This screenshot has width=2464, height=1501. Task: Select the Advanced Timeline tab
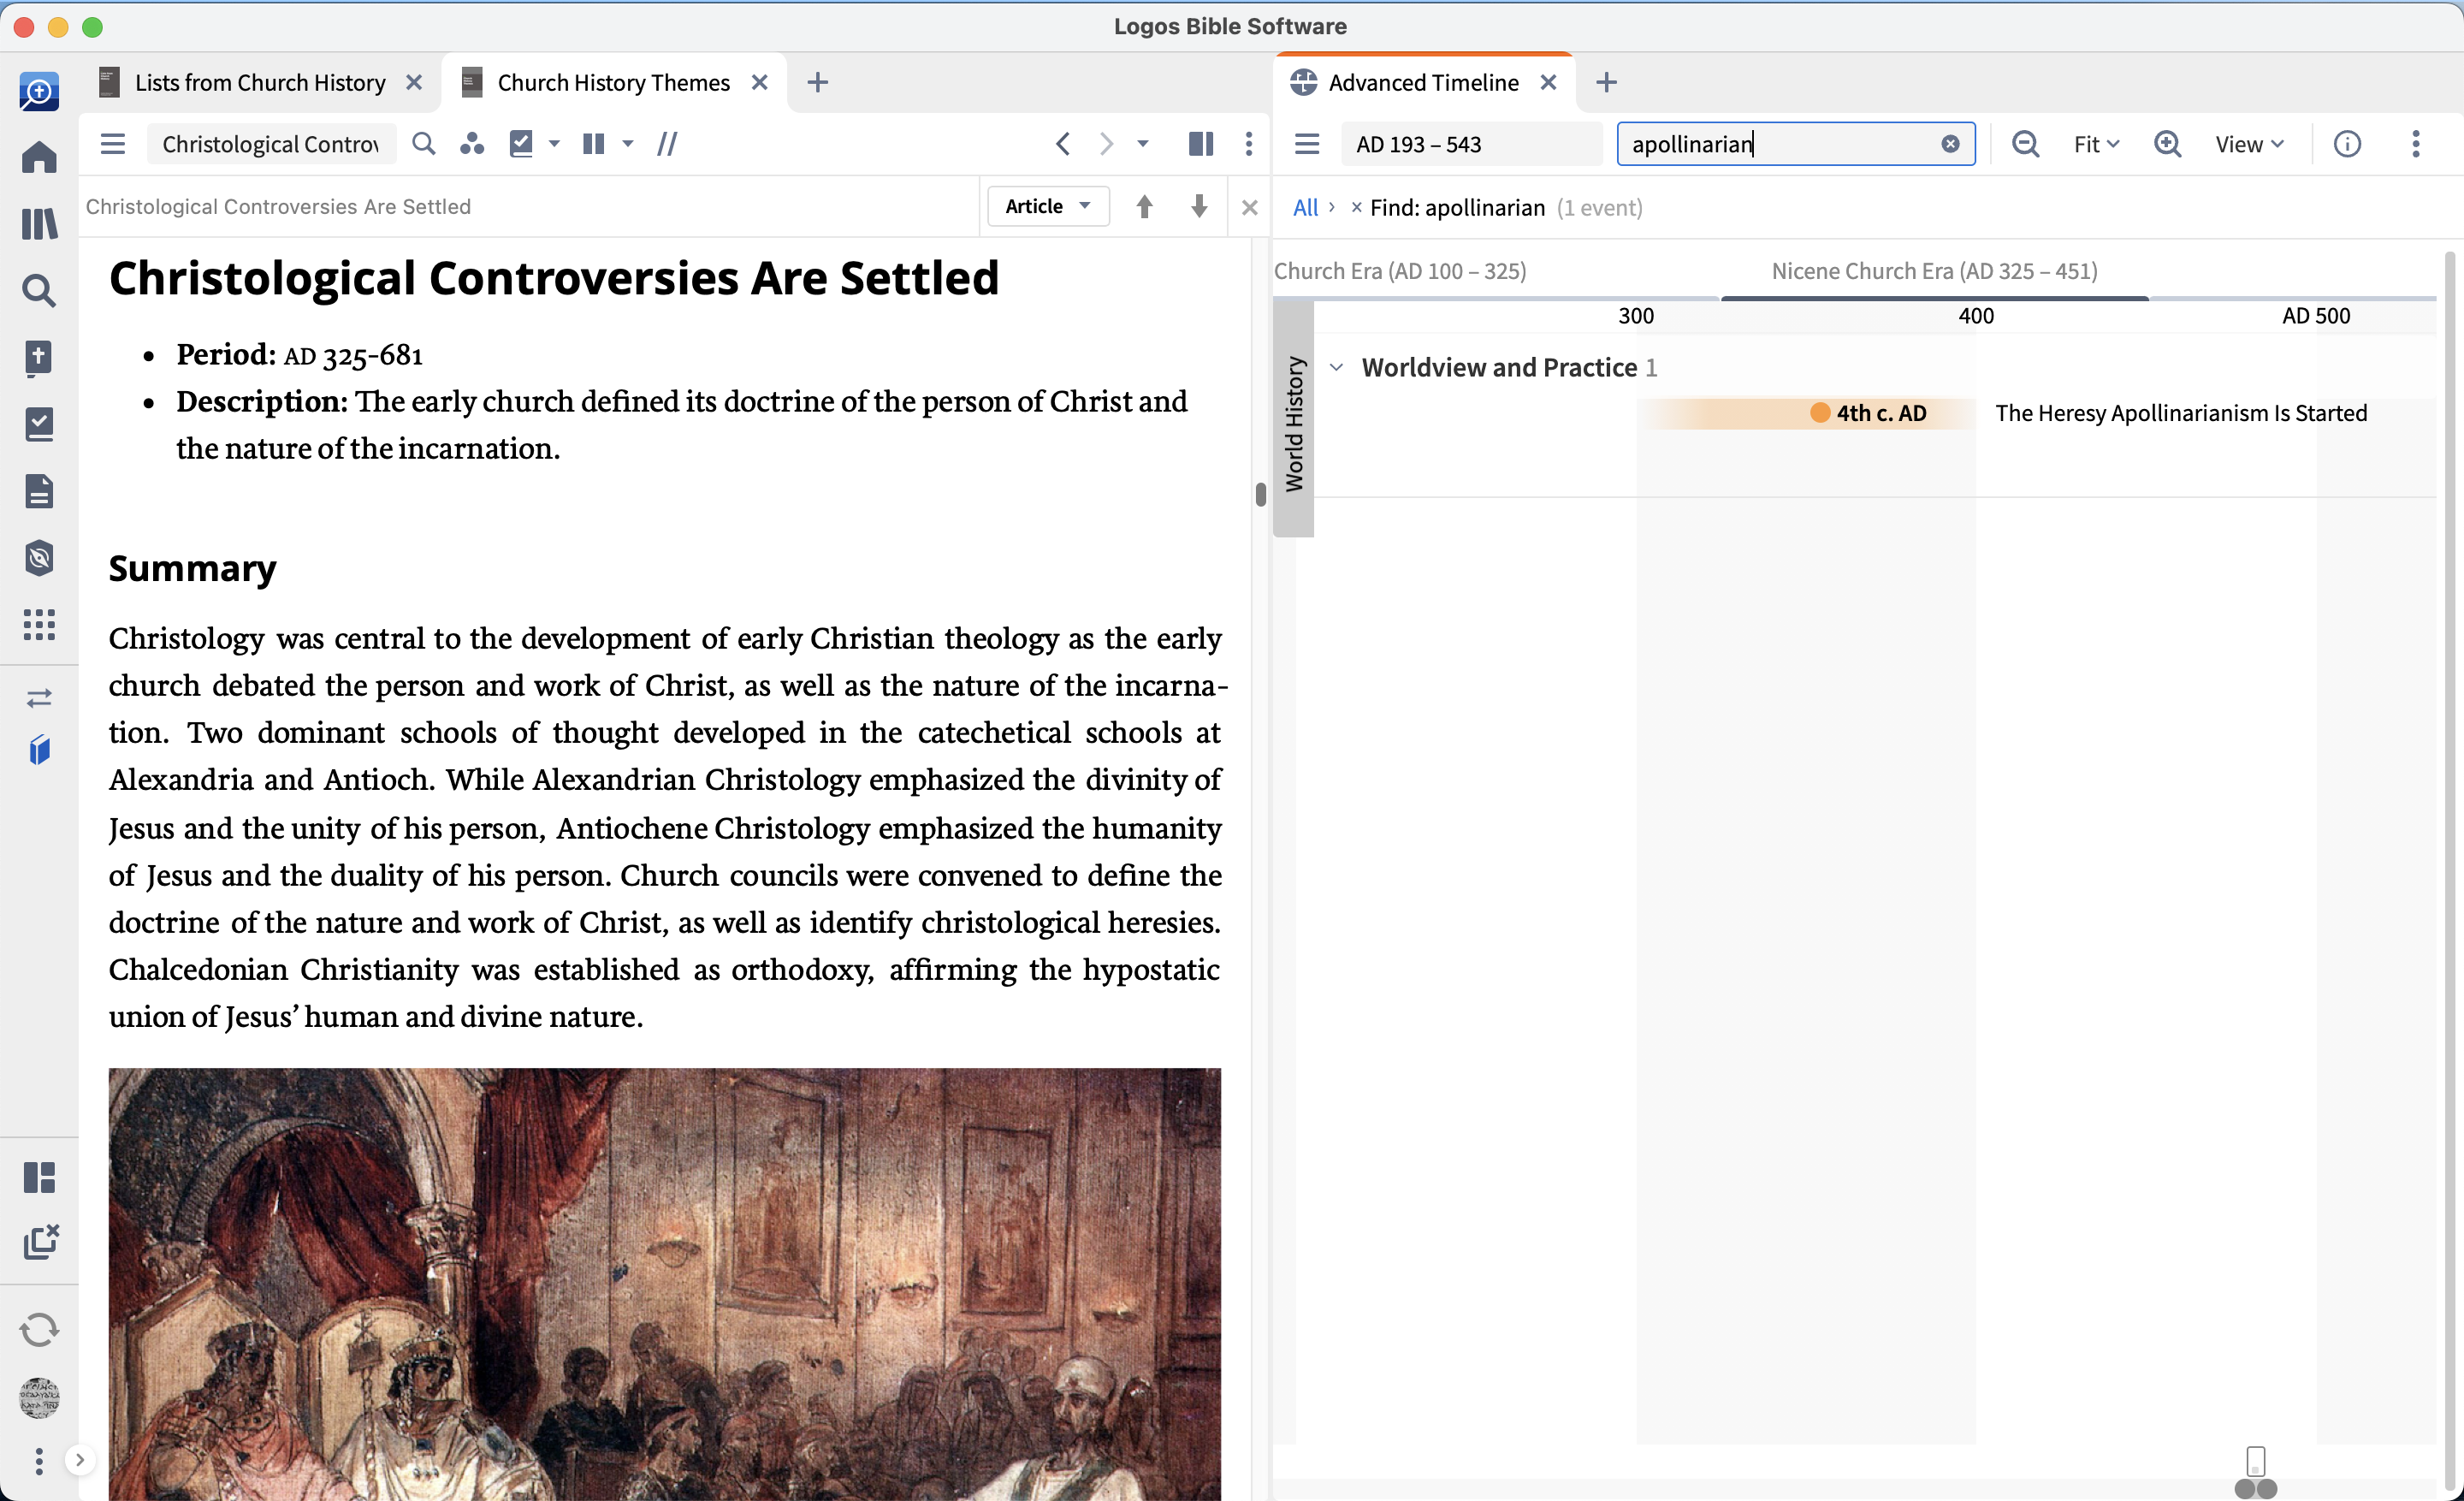pyautogui.click(x=1423, y=82)
